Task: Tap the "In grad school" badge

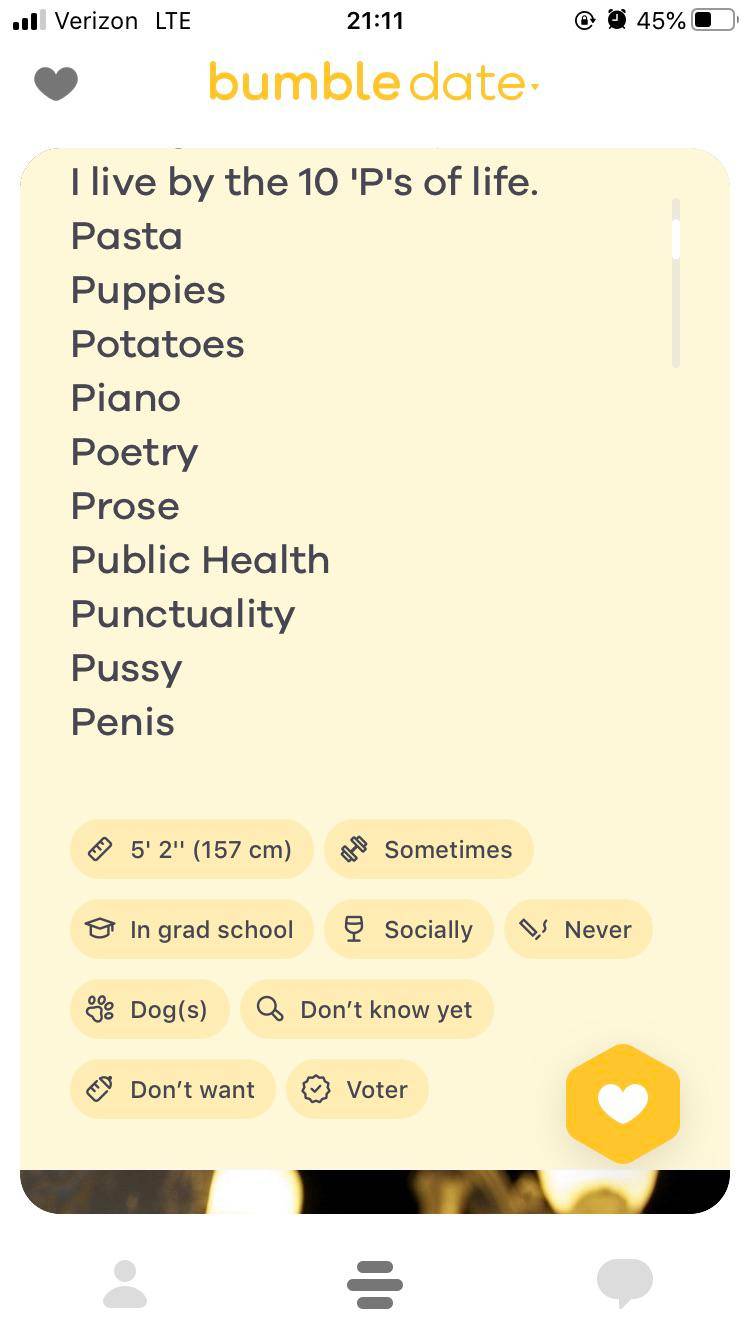Action: (x=192, y=930)
